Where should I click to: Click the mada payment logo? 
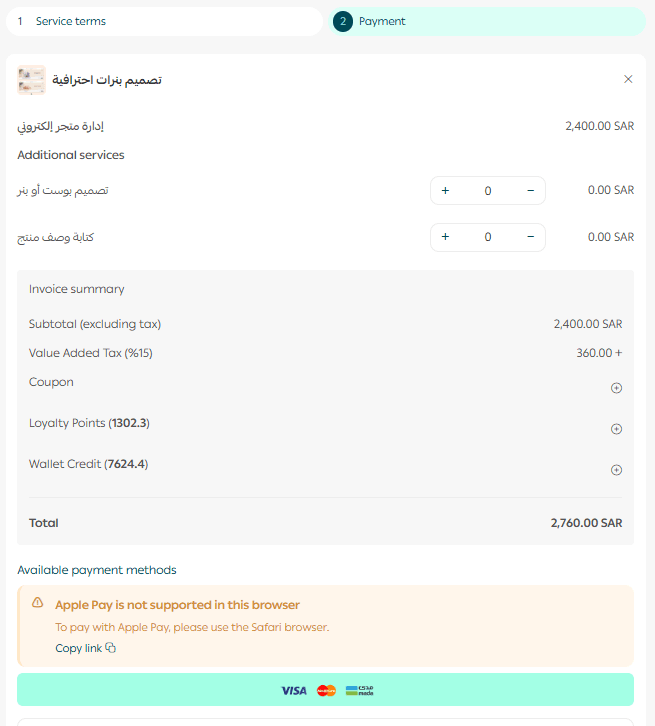[x=359, y=690]
